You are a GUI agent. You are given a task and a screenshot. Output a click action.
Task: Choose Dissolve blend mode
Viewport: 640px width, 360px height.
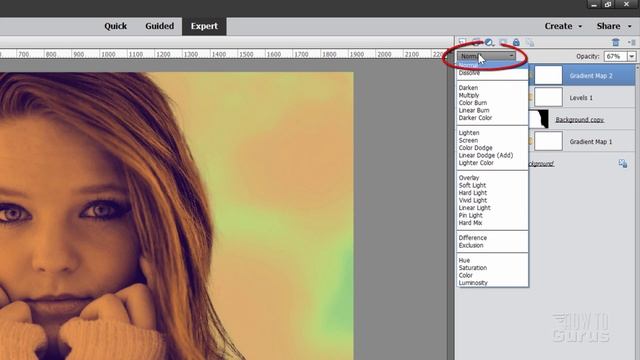coord(469,73)
